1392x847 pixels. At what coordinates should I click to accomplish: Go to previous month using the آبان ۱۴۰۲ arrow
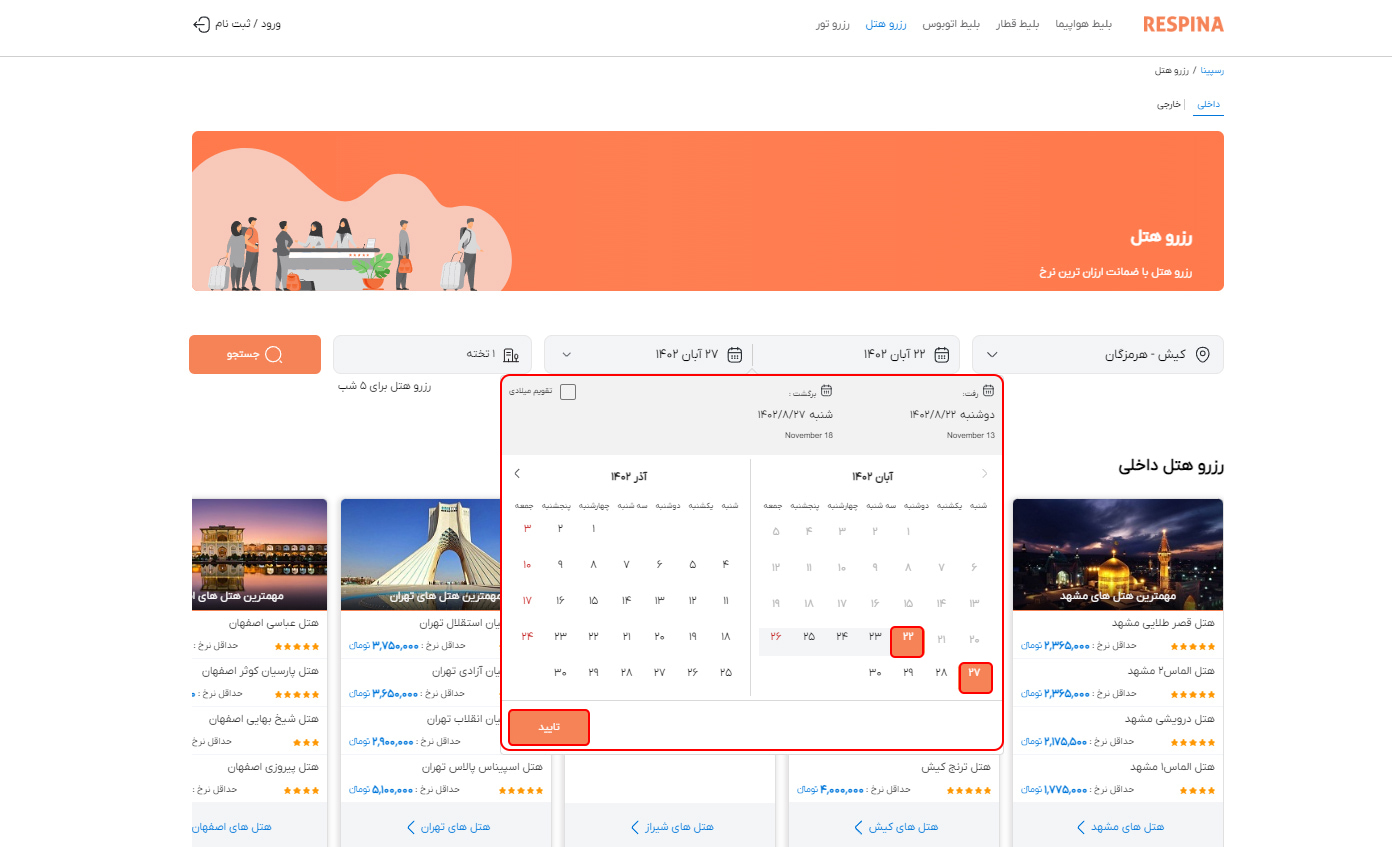click(x=984, y=474)
